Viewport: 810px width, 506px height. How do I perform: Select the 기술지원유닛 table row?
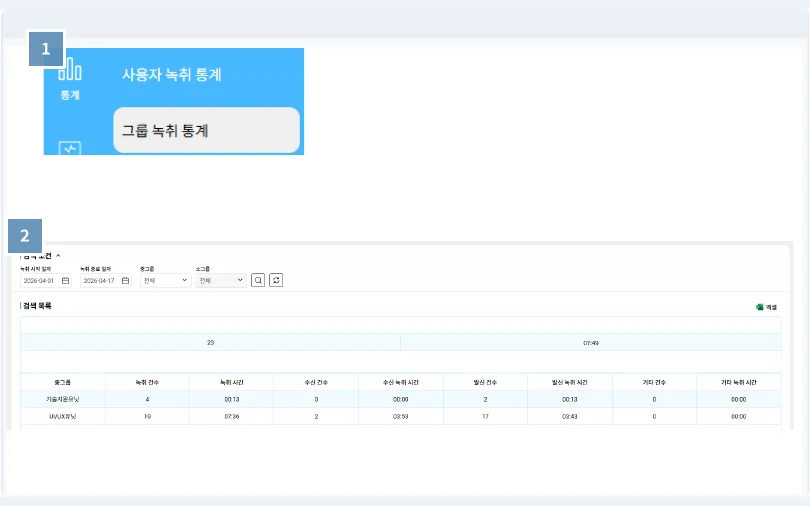(400, 399)
